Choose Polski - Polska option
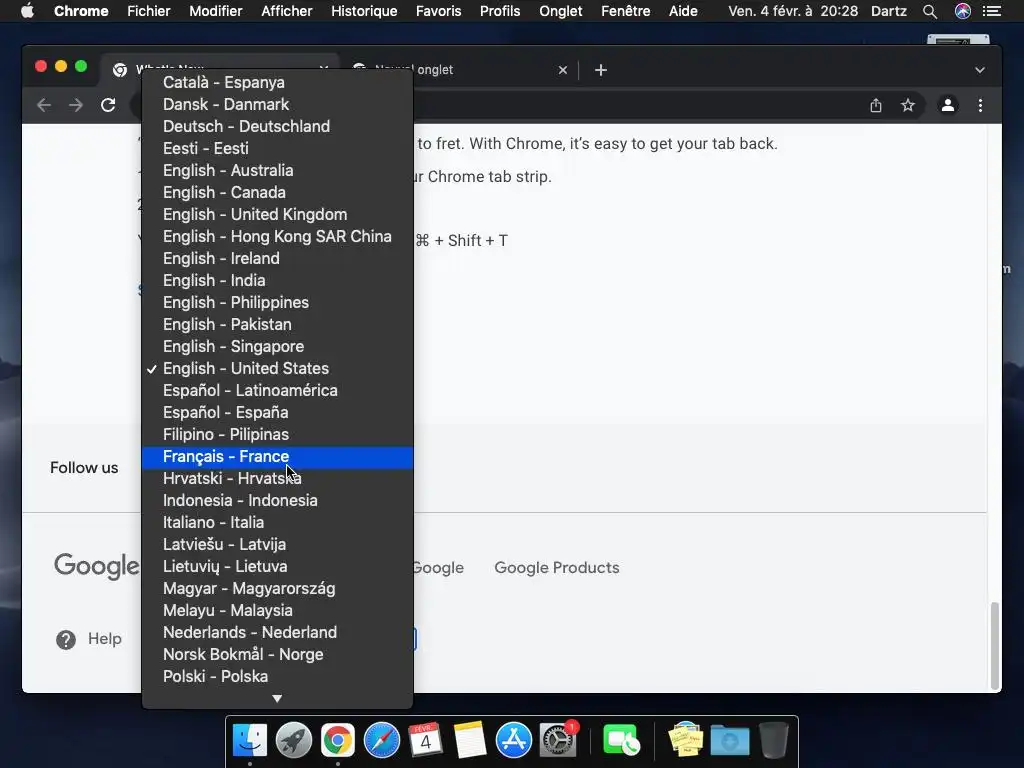 pos(277,677)
